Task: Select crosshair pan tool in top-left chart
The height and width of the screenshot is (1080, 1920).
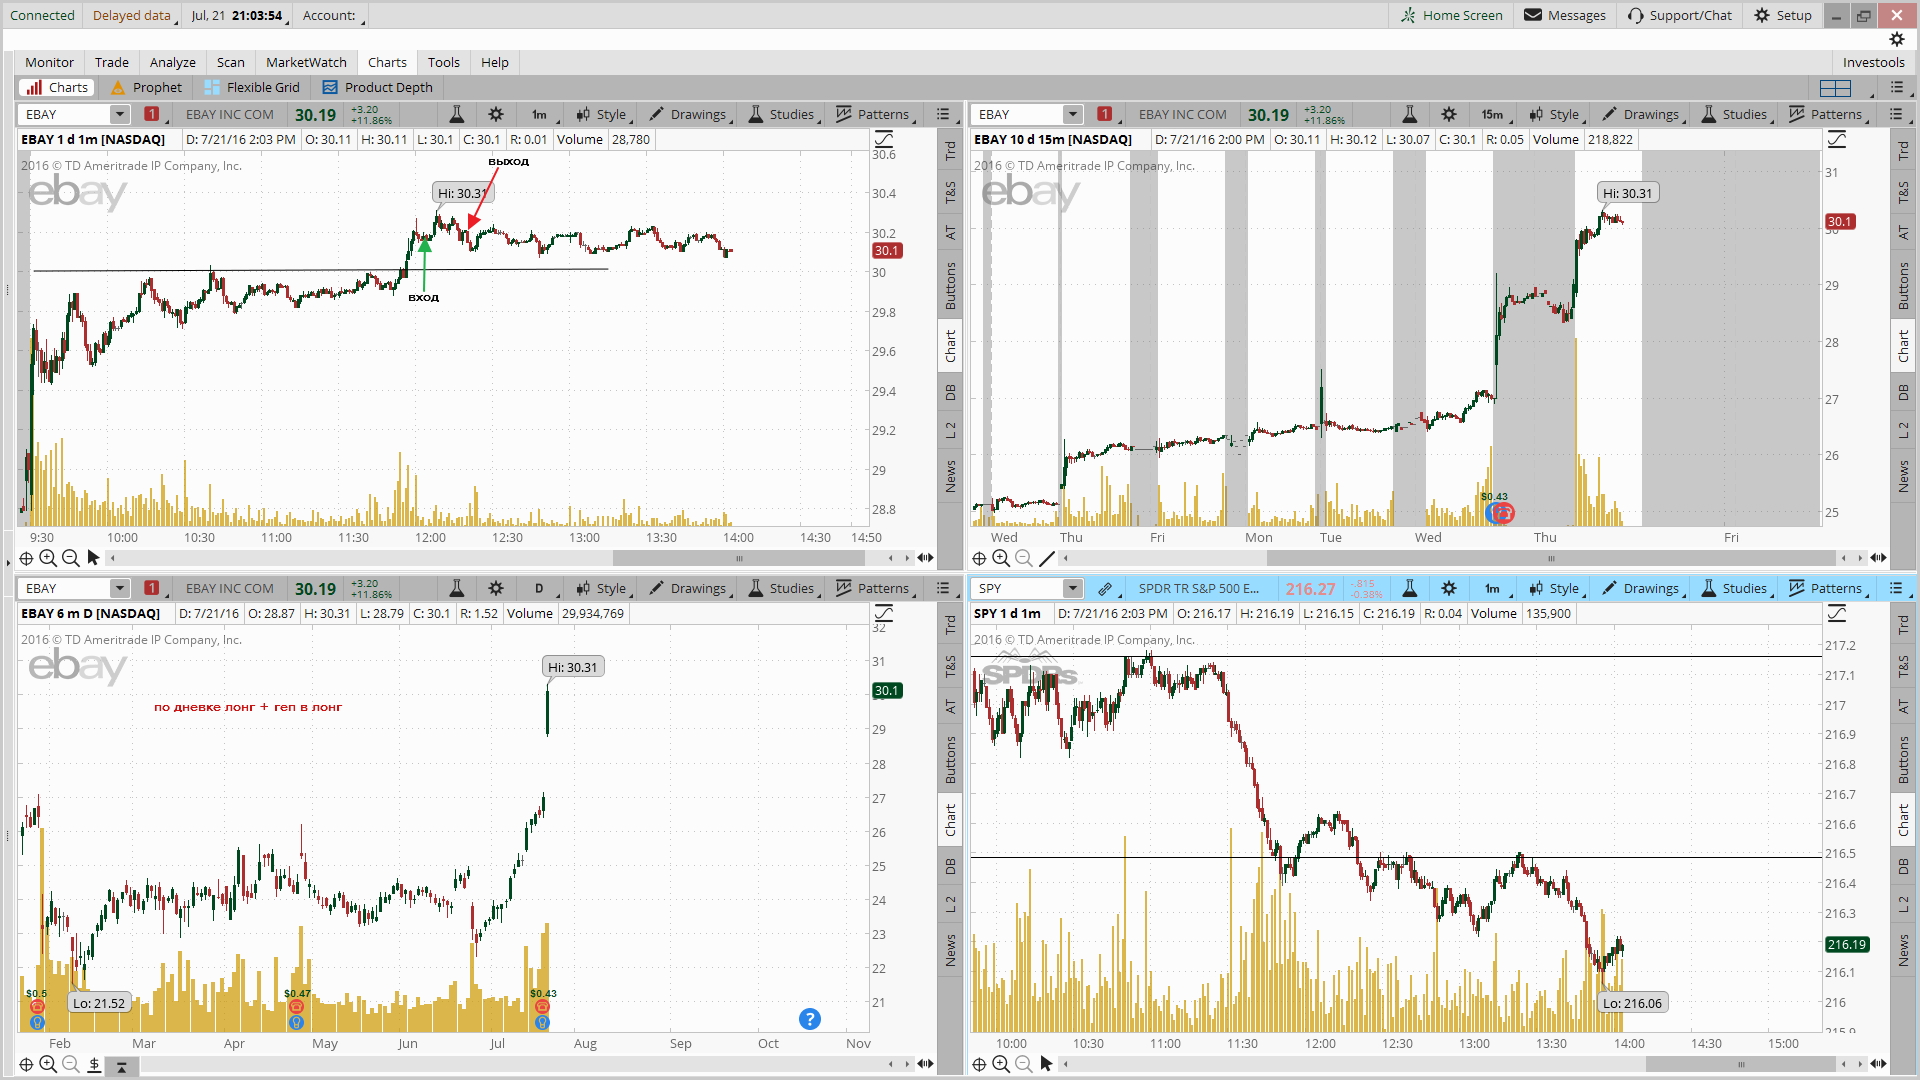Action: [26, 558]
